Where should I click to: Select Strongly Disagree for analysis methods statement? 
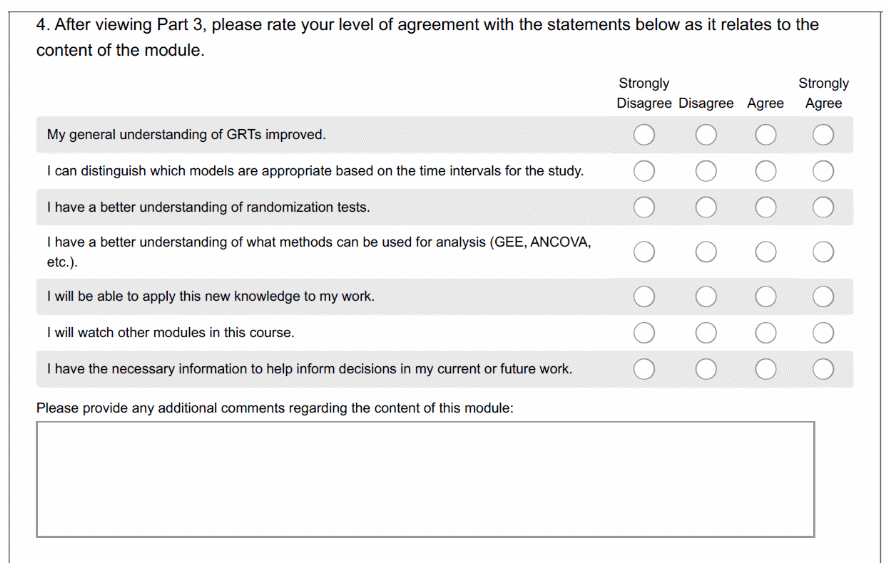tap(644, 252)
